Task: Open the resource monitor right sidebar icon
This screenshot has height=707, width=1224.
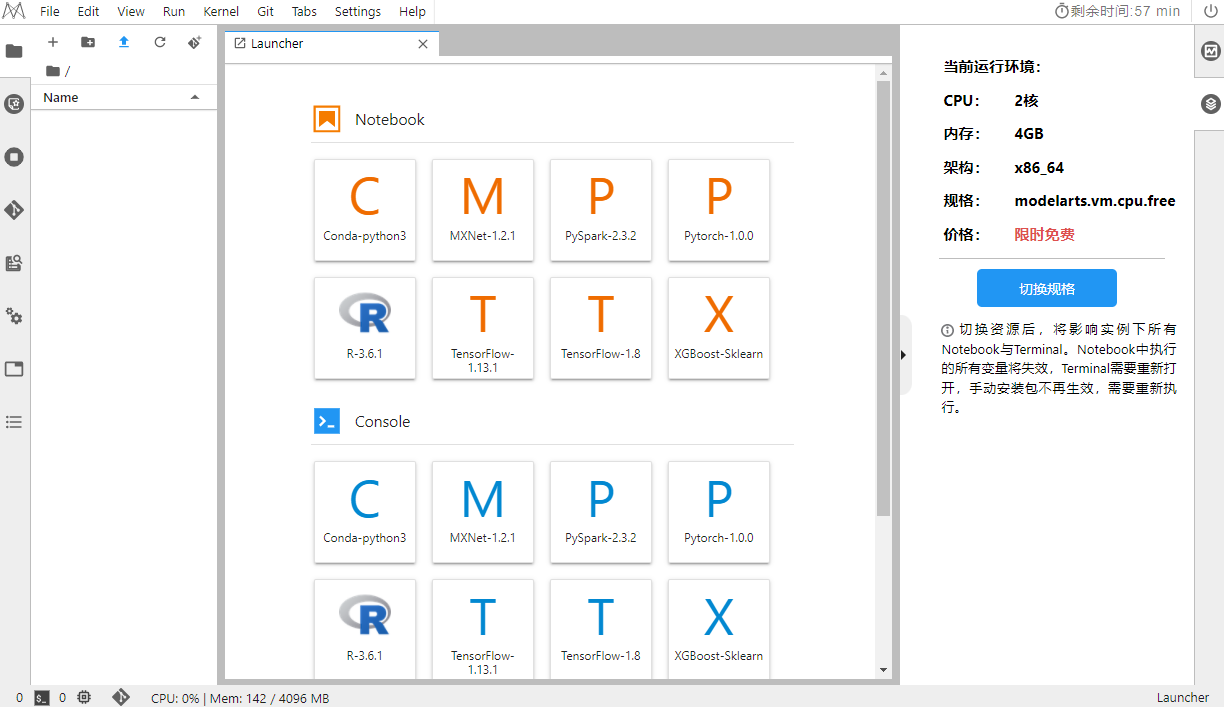Action: pyautogui.click(x=1210, y=51)
